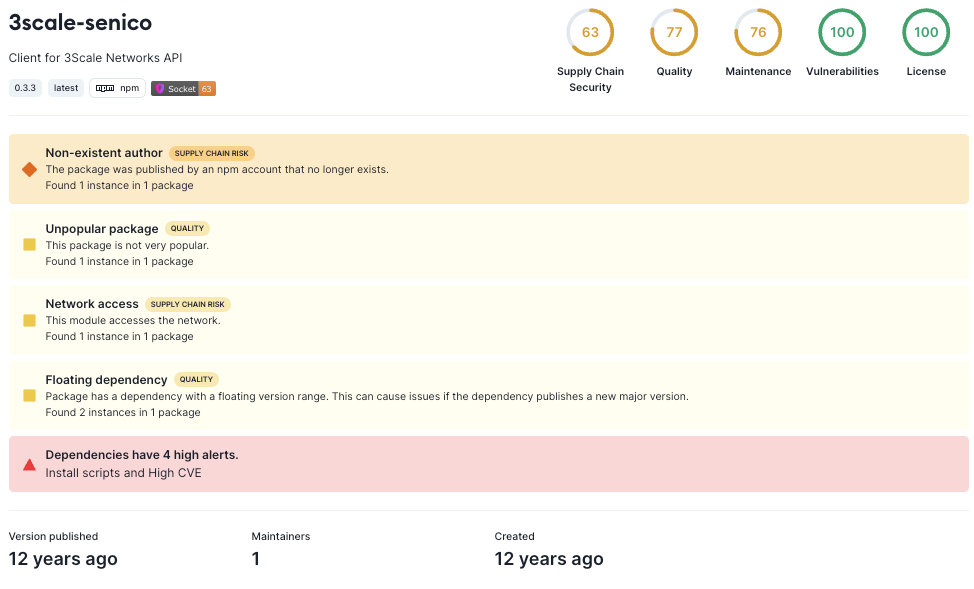Open the Non-existent author alert heading
Screen dimensions: 974x589
pos(104,153)
